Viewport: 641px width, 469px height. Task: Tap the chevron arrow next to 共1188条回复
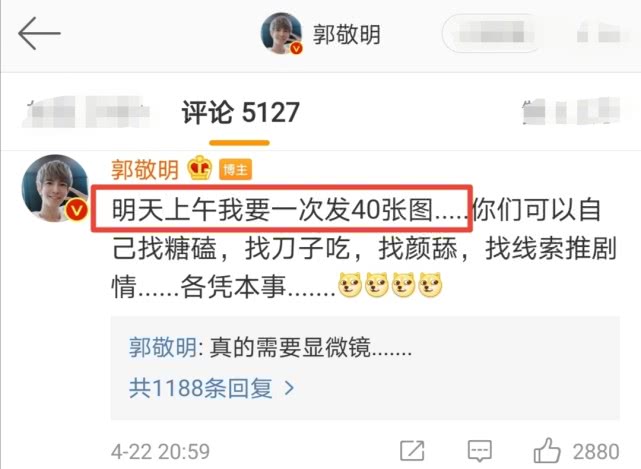pos(289,388)
